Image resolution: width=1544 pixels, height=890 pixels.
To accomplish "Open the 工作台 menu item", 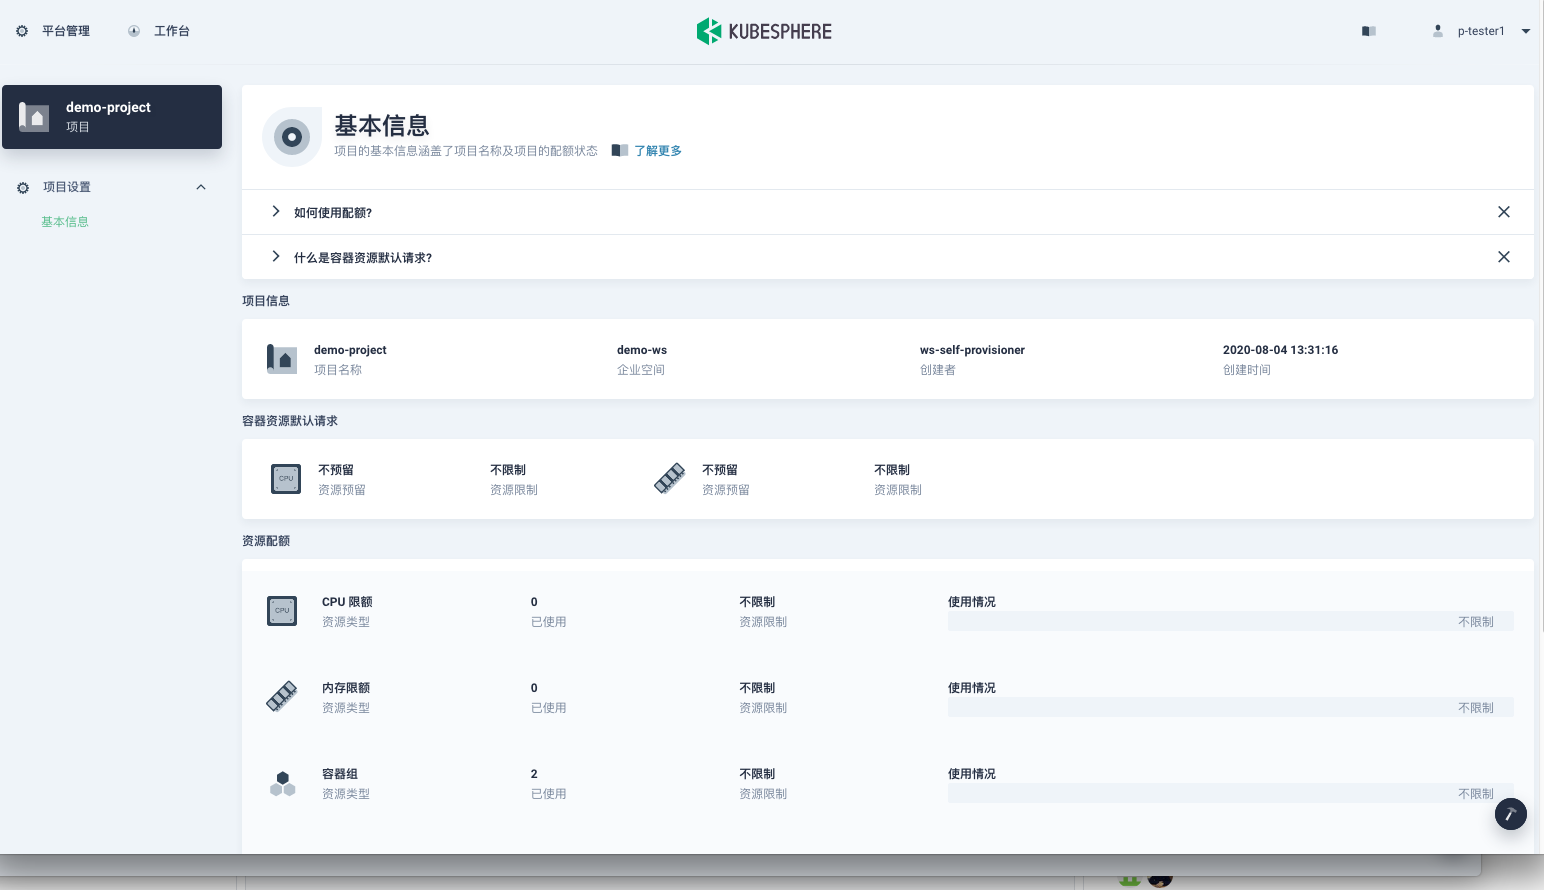I will click(x=172, y=31).
